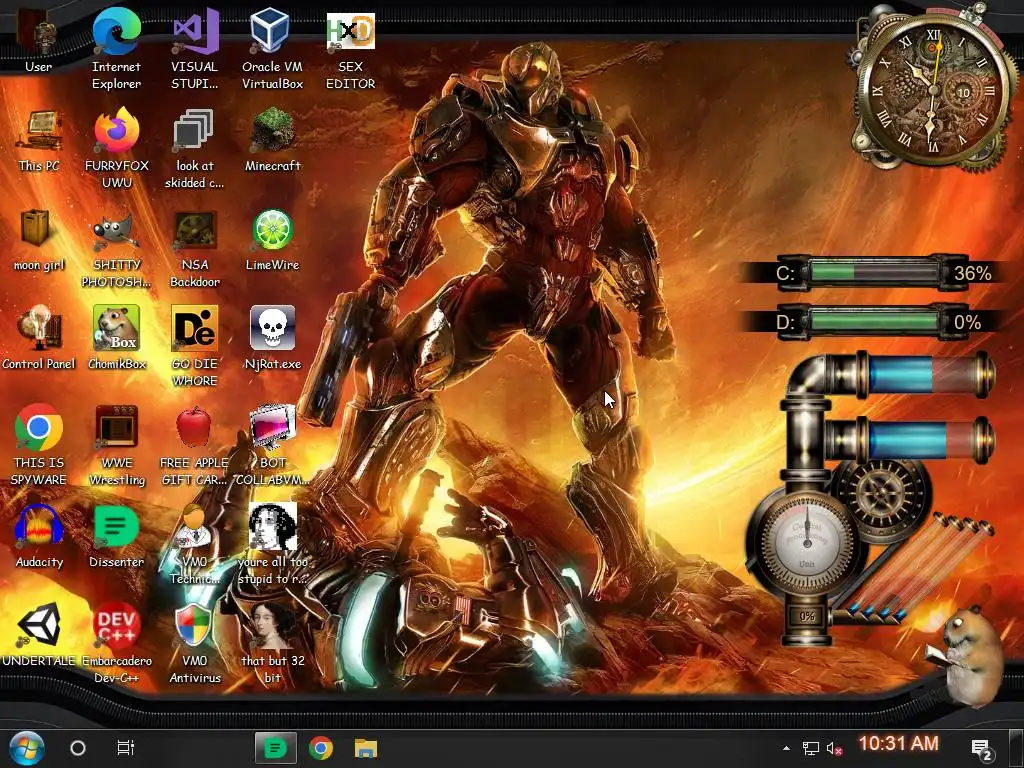Select the Dissenter desktop icon
The height and width of the screenshot is (768, 1024).
(116, 536)
